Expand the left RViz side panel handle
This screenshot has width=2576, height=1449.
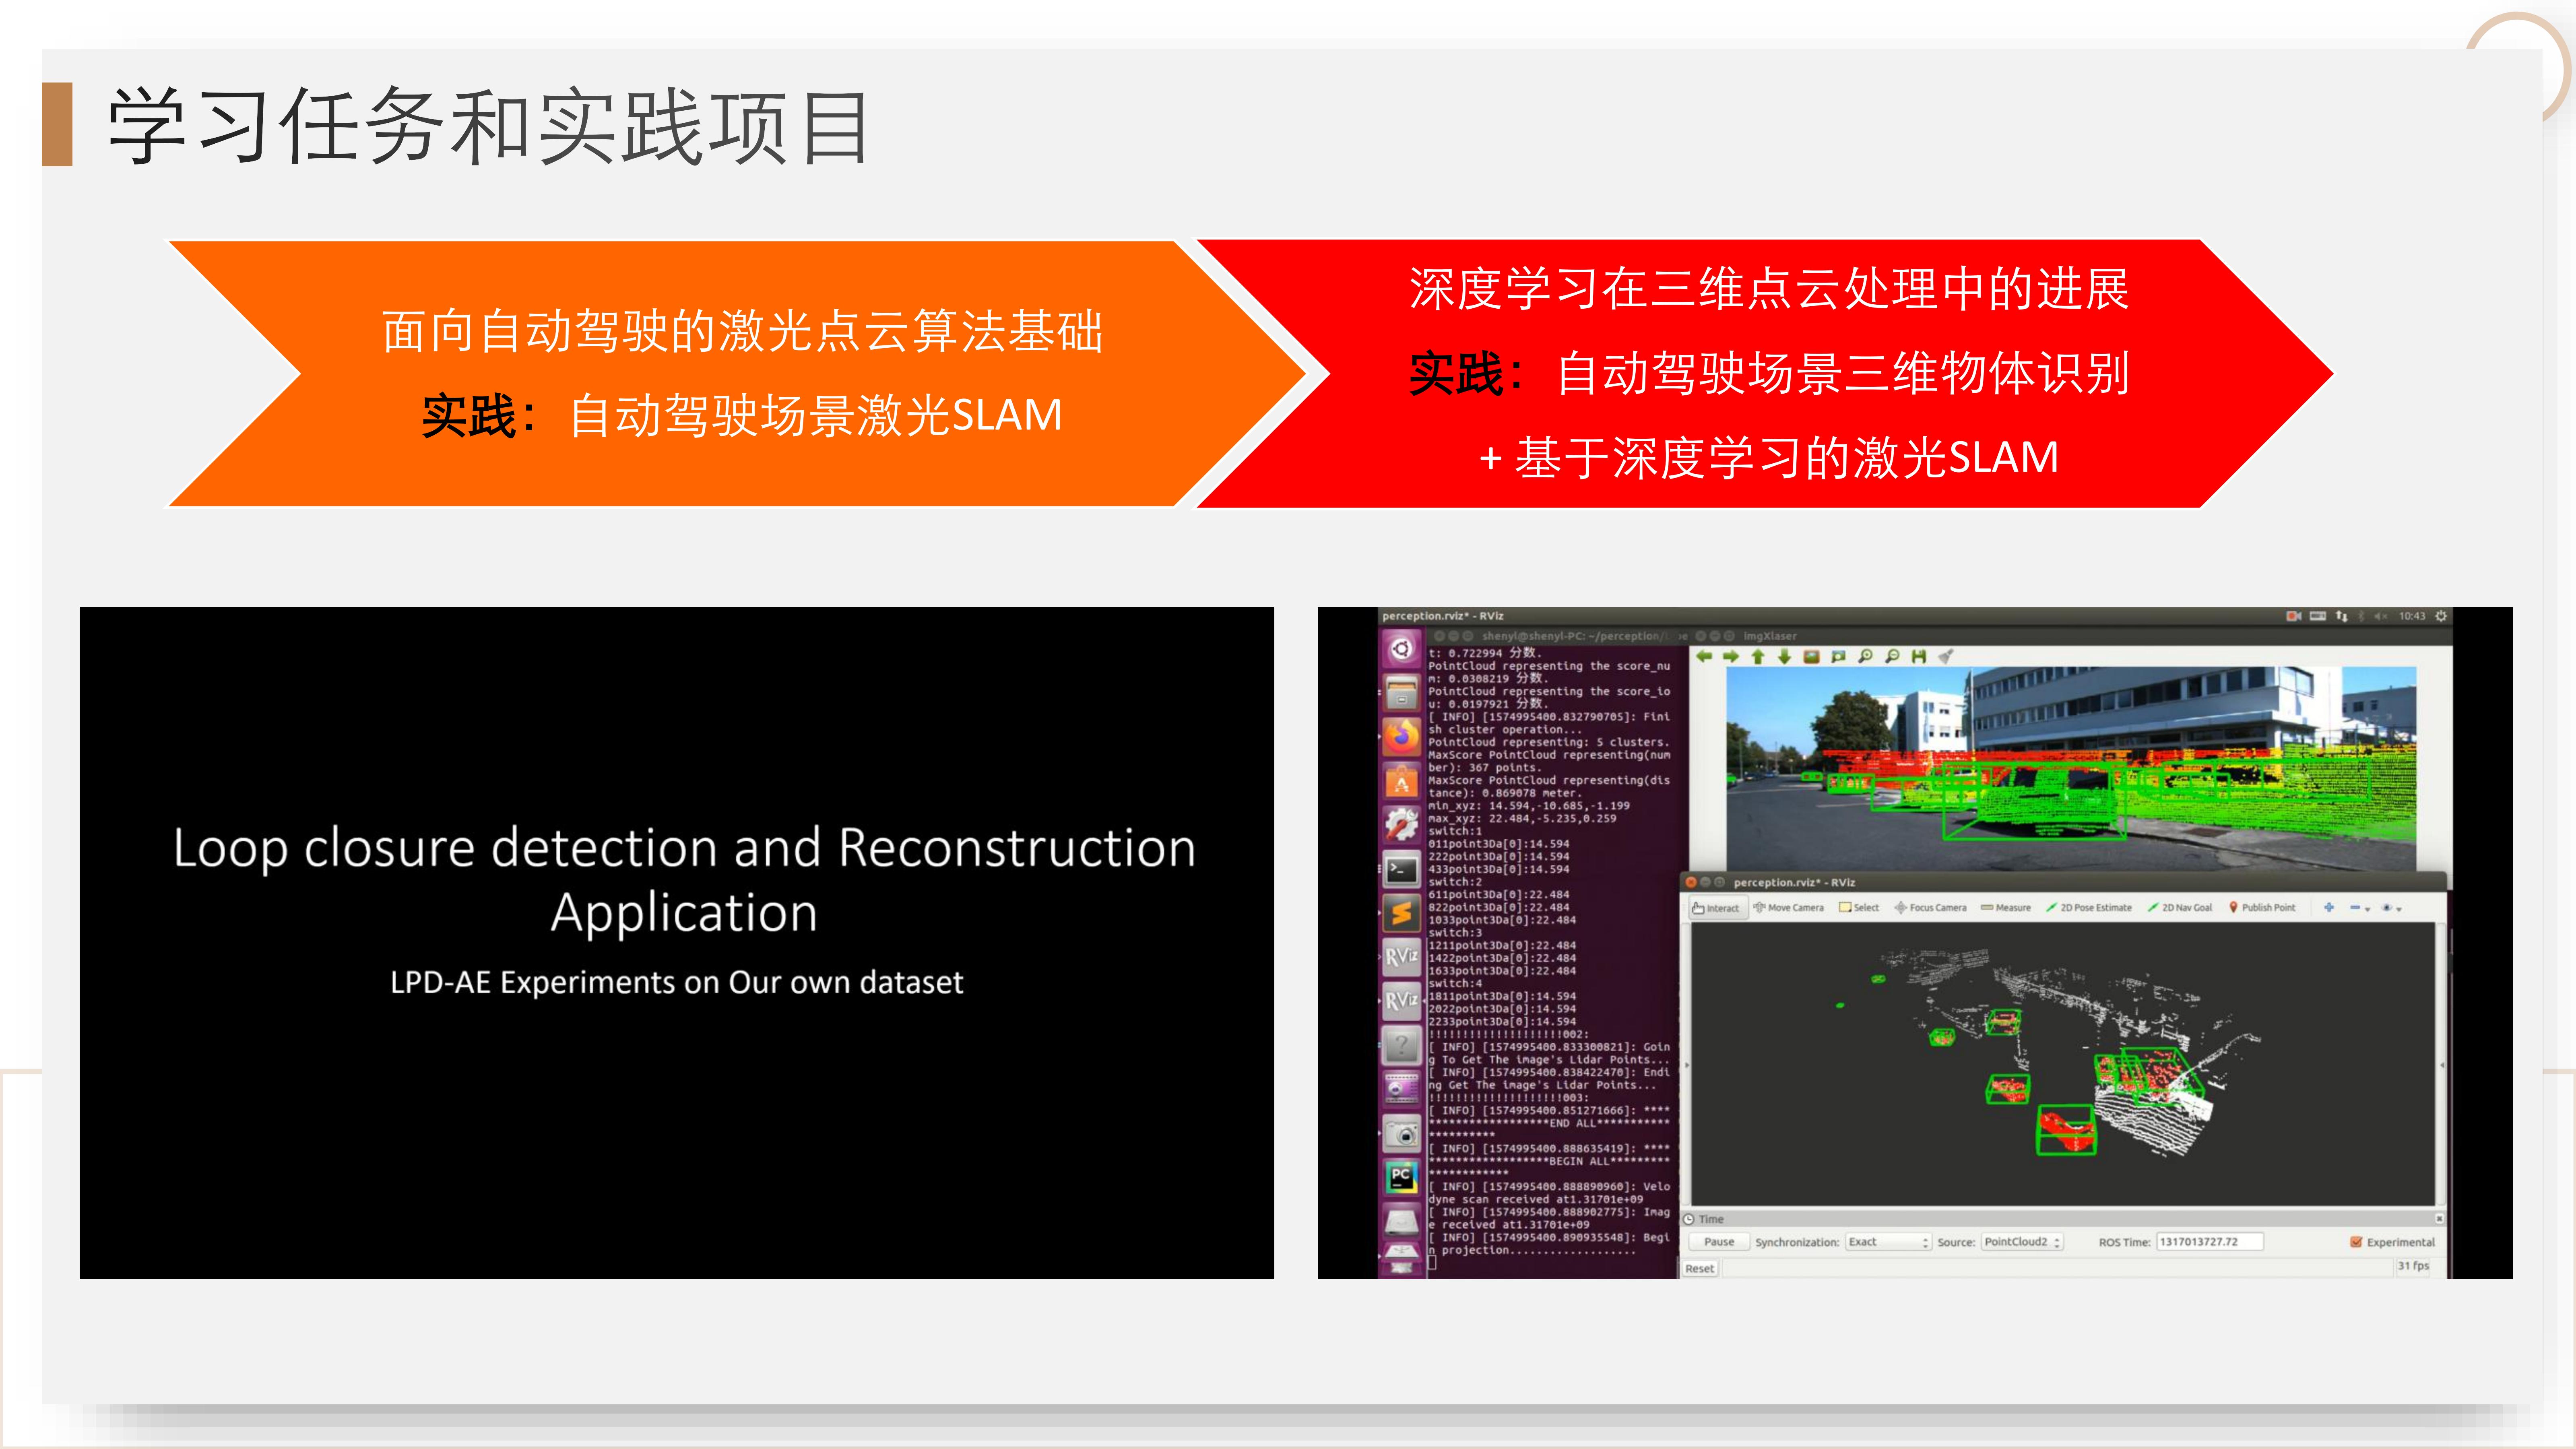(1686, 1065)
